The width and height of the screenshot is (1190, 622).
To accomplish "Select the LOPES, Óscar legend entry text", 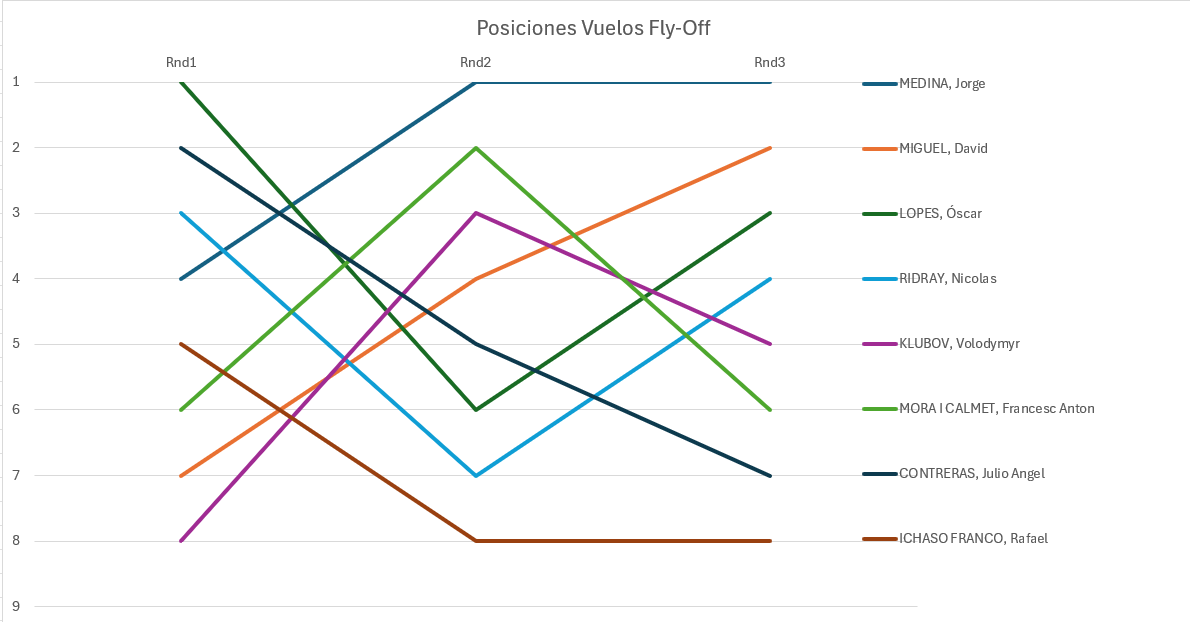I will [940, 213].
